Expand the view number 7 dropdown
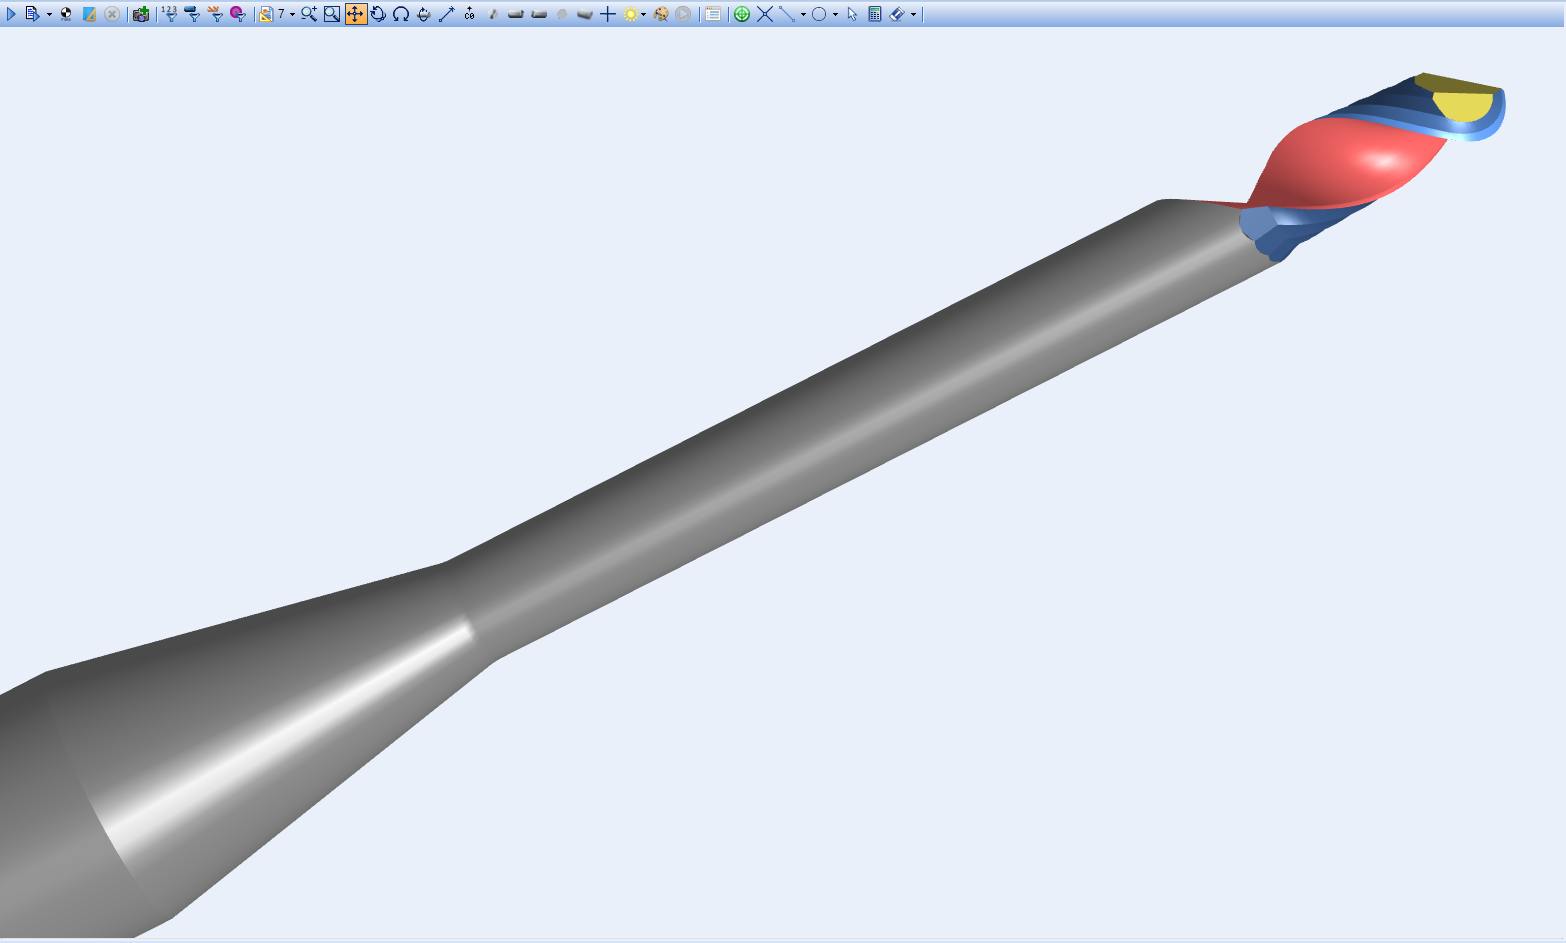1566x943 pixels. pyautogui.click(x=292, y=15)
